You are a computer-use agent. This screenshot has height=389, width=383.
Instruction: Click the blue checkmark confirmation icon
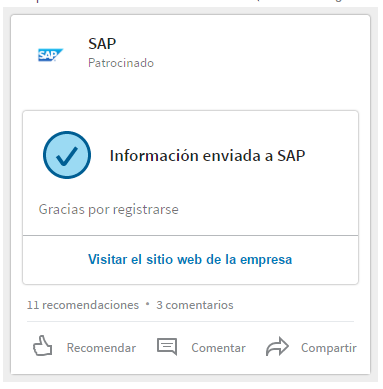click(x=67, y=155)
